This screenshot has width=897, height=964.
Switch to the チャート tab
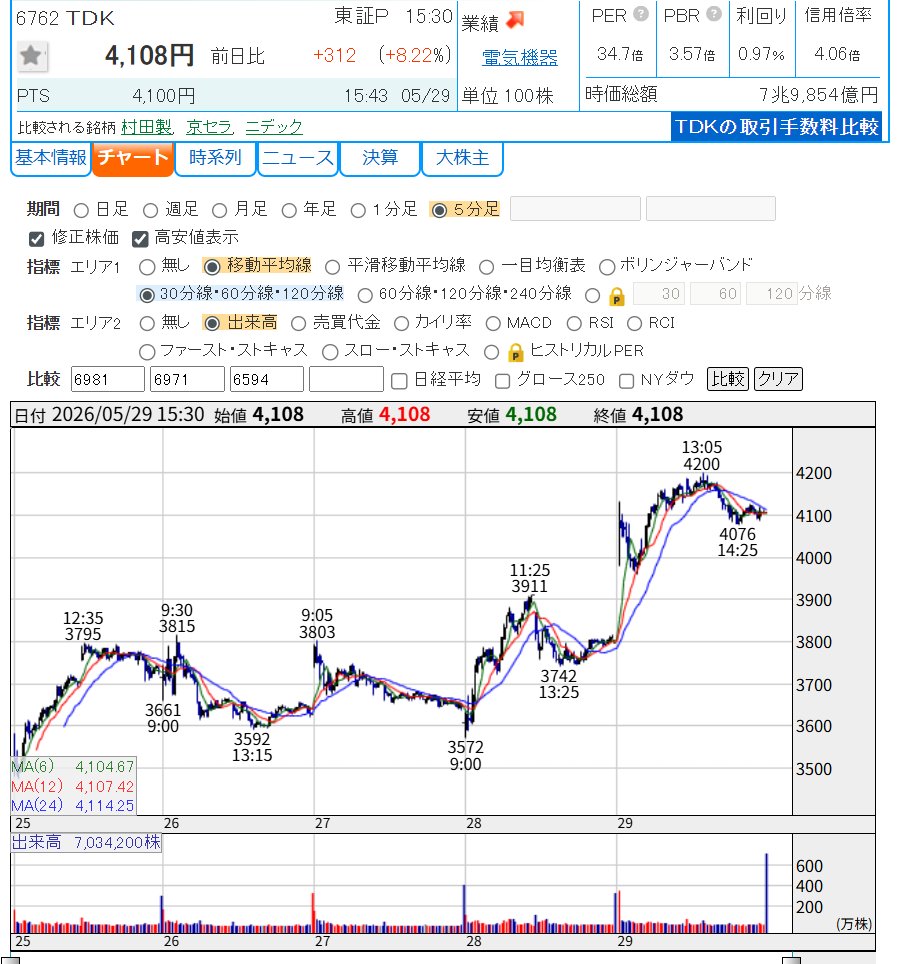point(133,158)
